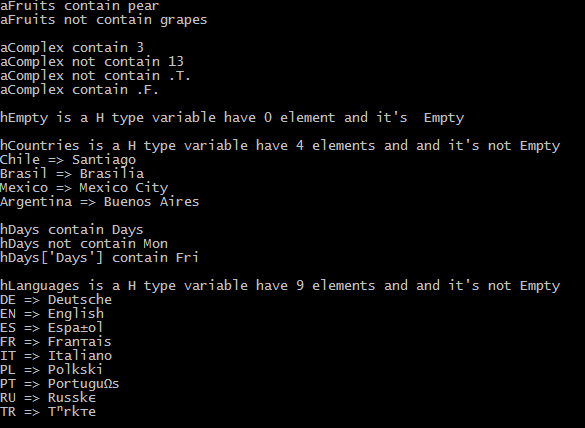This screenshot has height=428, width=585.
Task: Click the 'aFruits contain pear' line
Action: pyautogui.click(x=79, y=6)
